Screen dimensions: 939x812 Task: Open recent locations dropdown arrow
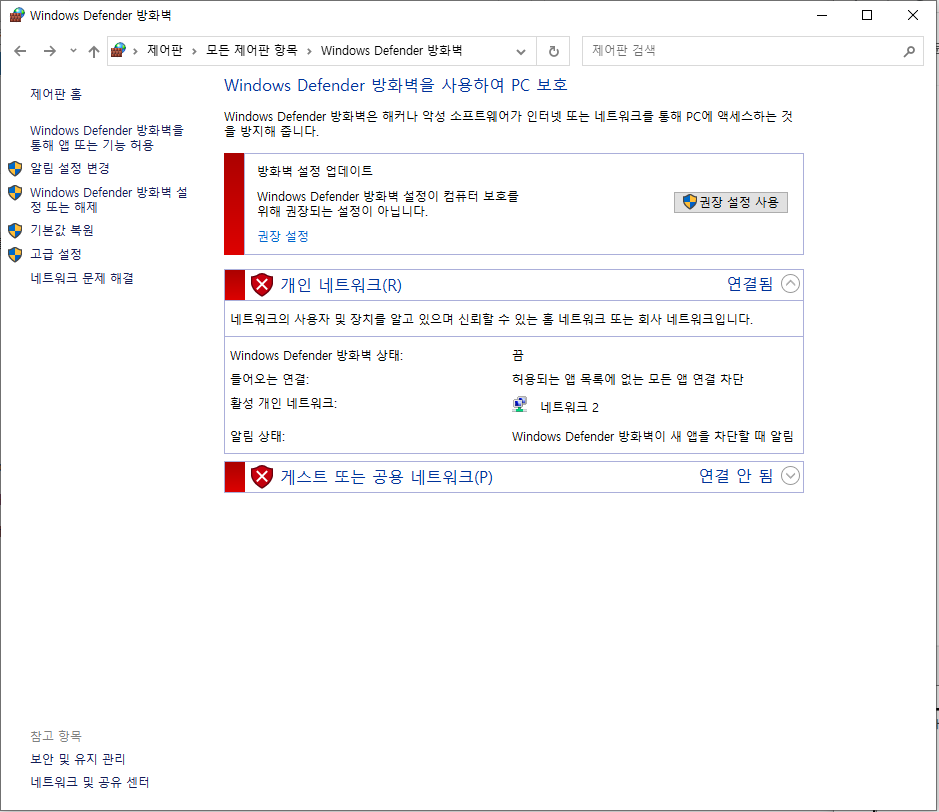73,51
